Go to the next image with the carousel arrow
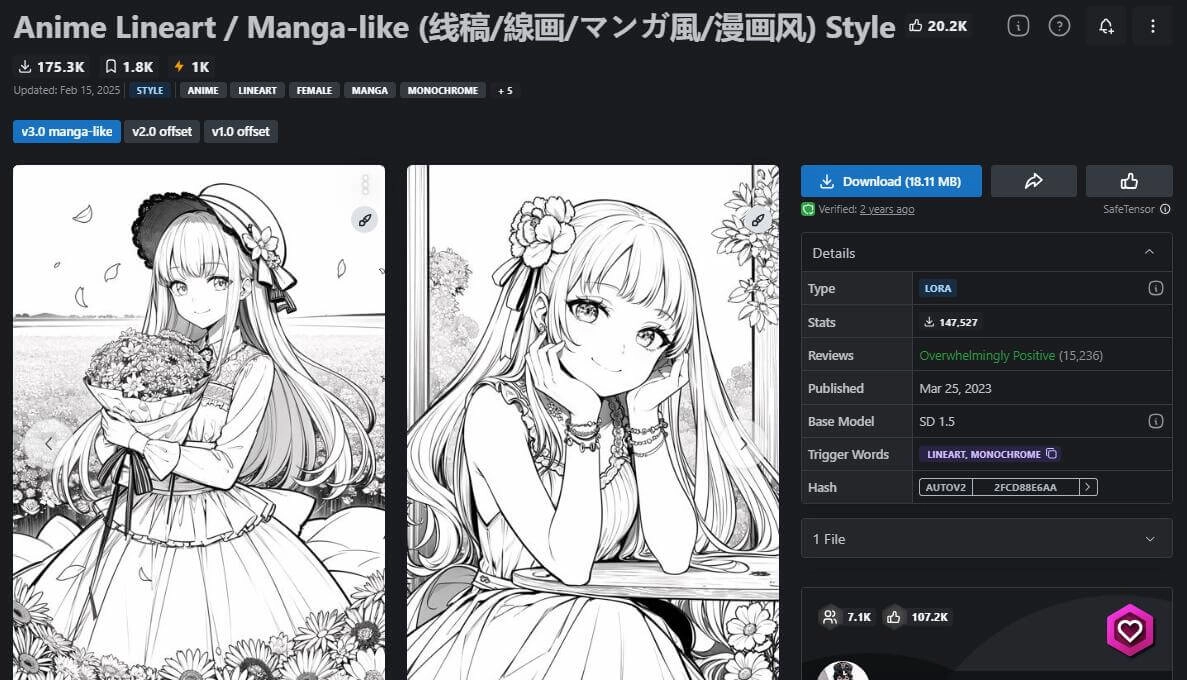1187x680 pixels. click(743, 441)
